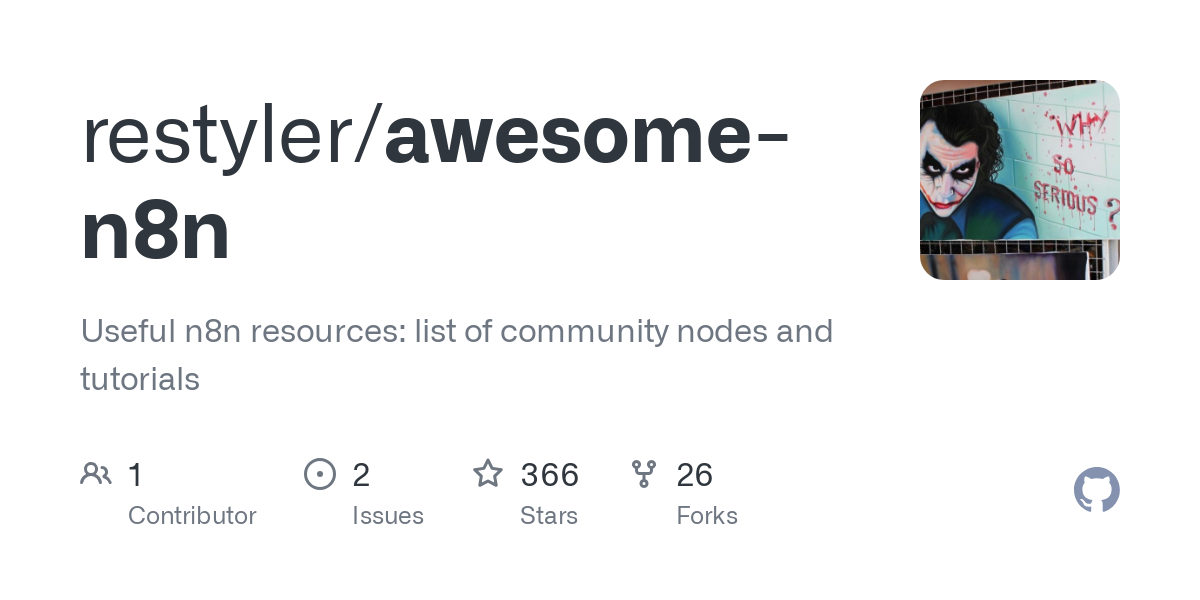Viewport: 1200px width, 600px height.
Task: Click the word "tutorials" in the description
Action: pos(140,379)
